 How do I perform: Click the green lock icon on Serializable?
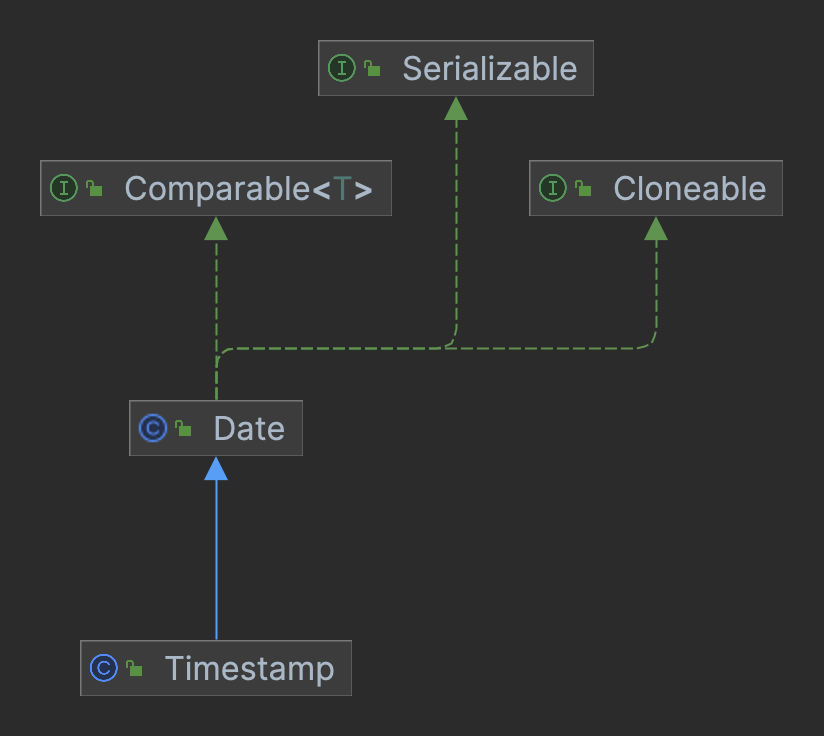coord(373,69)
